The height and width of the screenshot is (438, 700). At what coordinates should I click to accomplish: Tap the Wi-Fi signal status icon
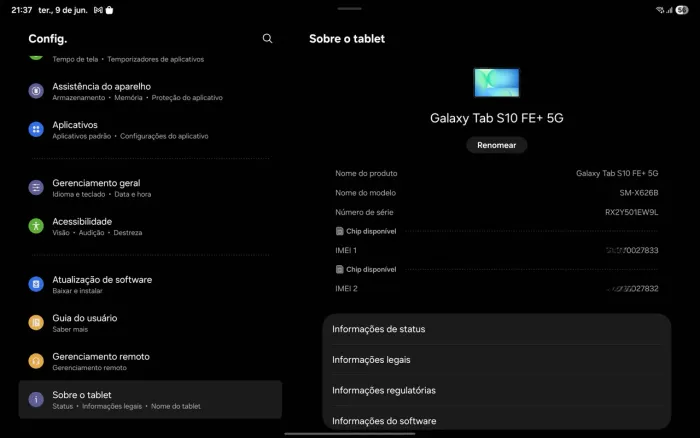point(660,10)
